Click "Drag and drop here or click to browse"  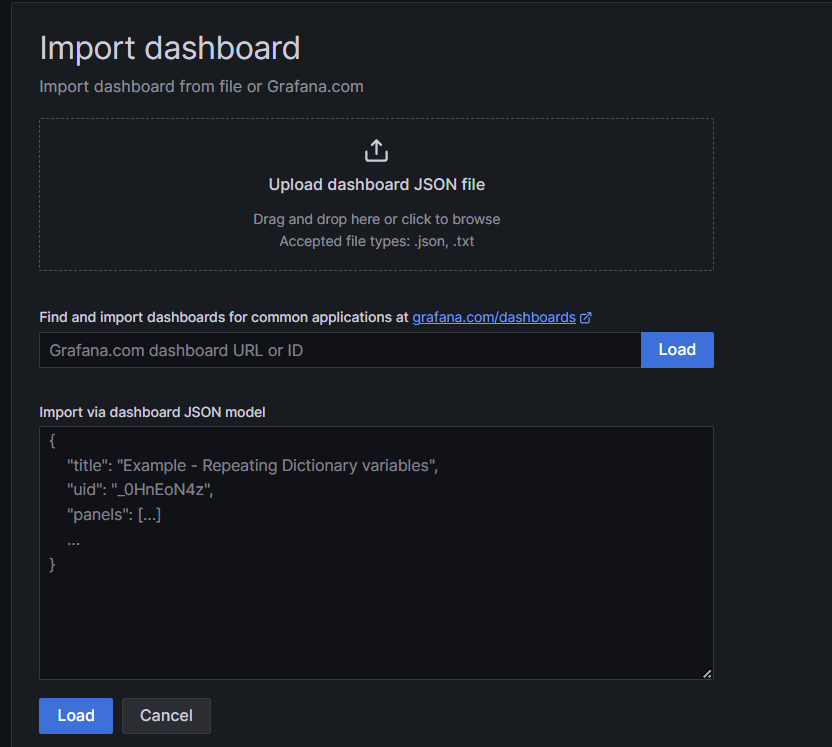tap(377, 219)
